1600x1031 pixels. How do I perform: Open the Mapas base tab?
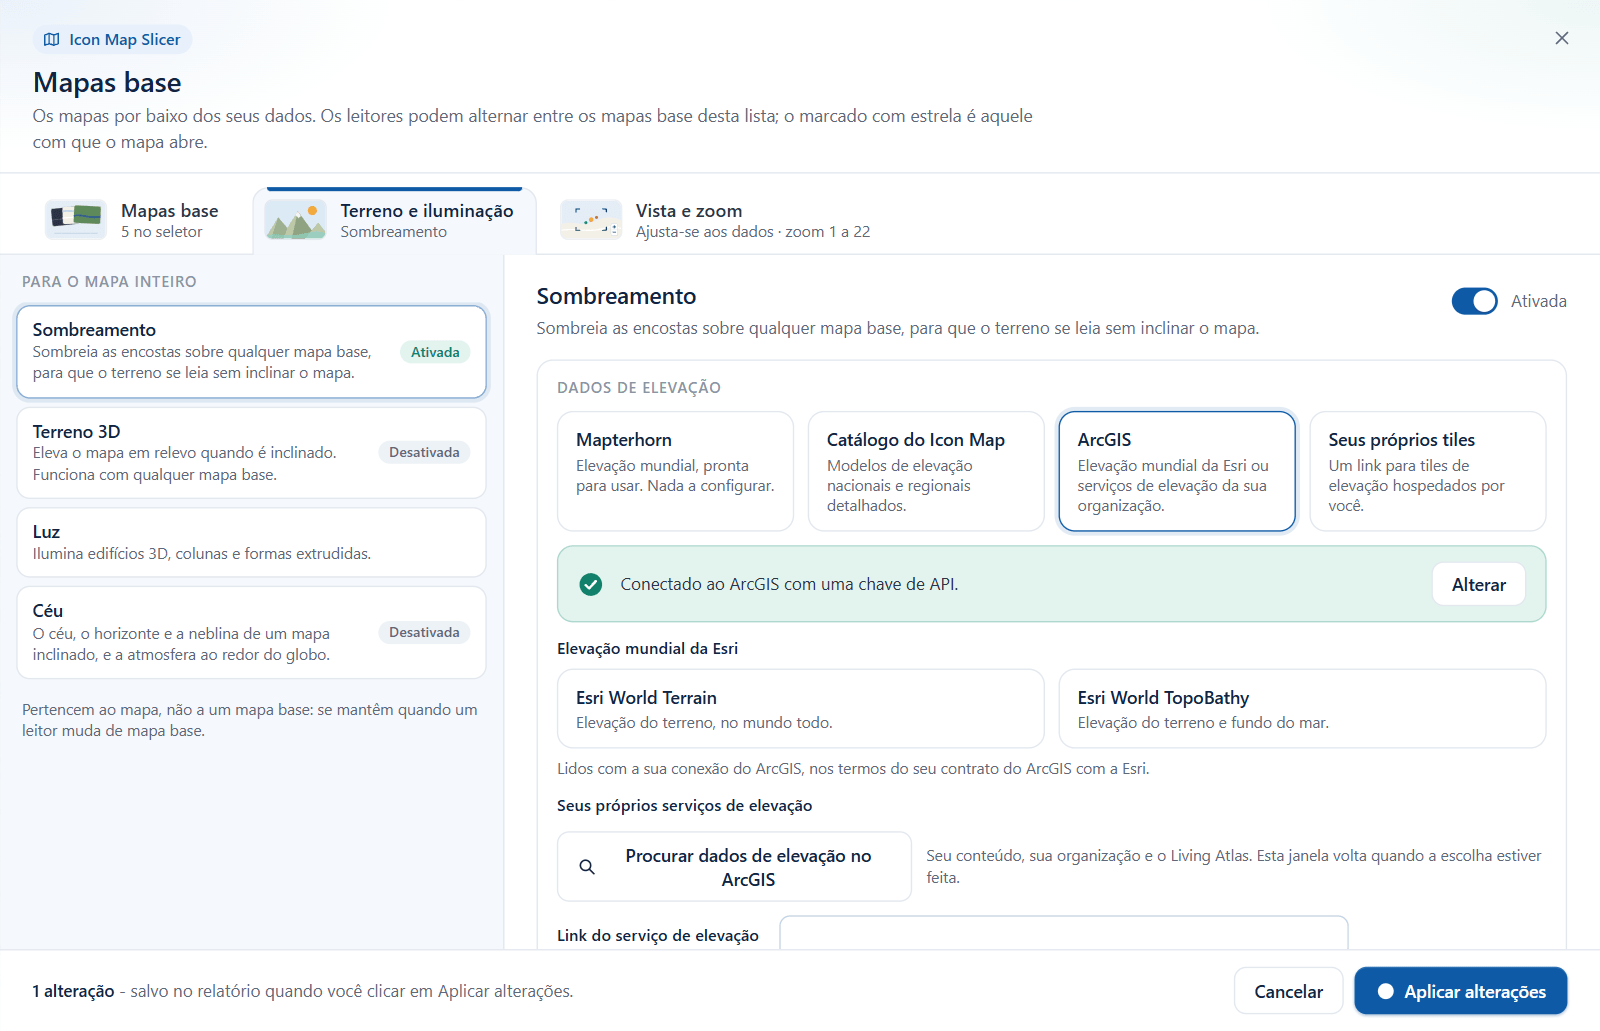[x=133, y=221]
